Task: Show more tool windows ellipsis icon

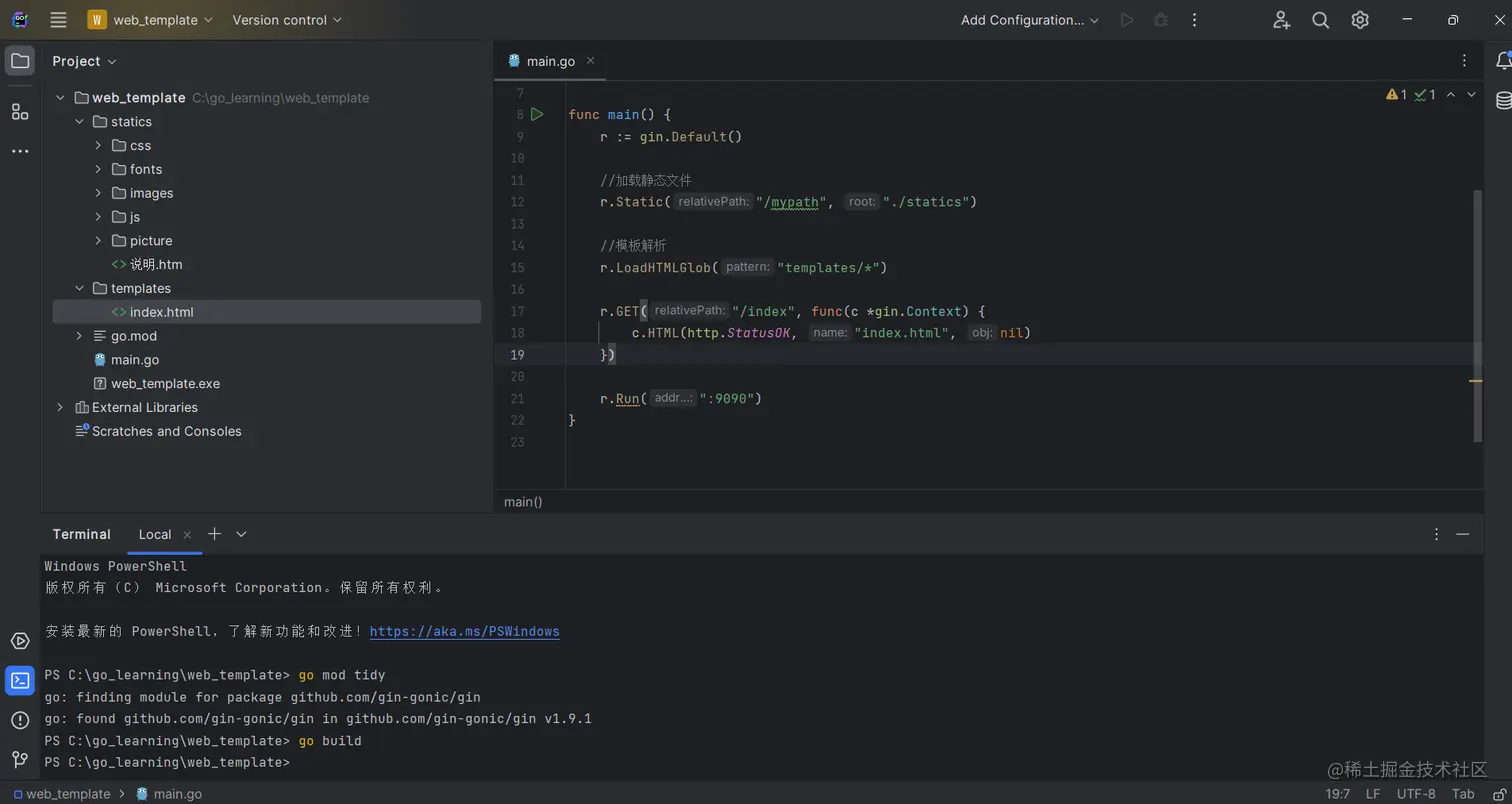Action: point(20,151)
